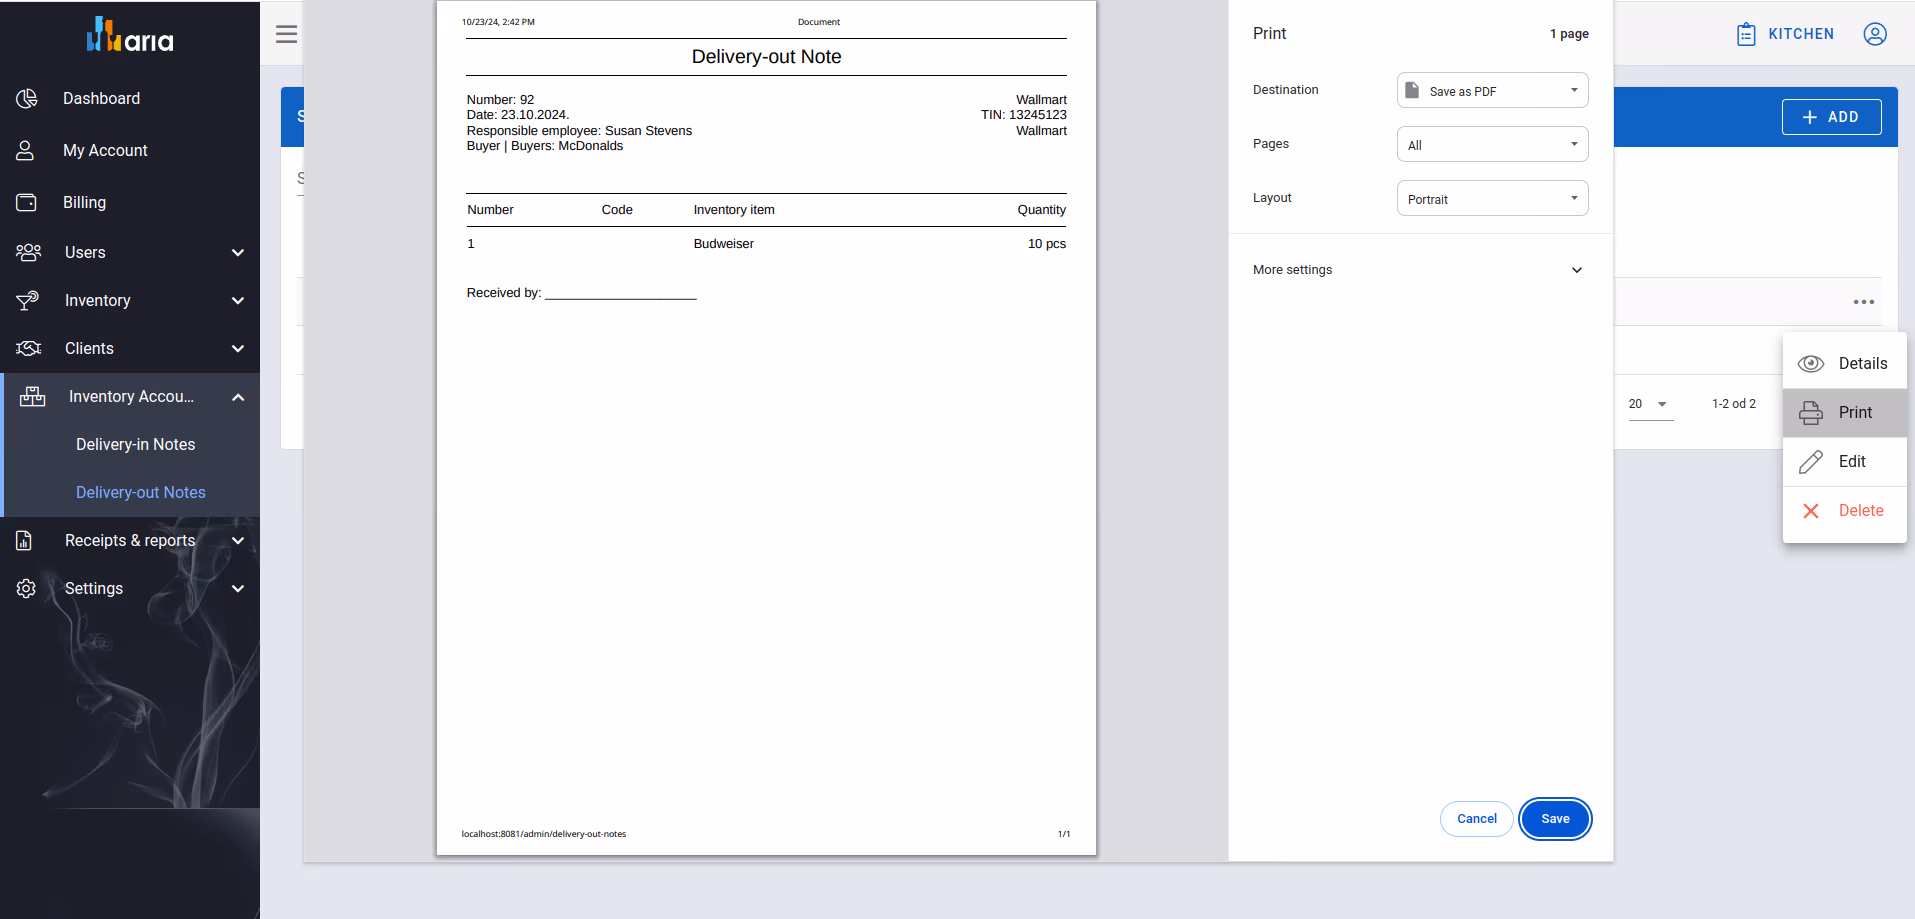Click the aria logo in sidebar

point(130,35)
